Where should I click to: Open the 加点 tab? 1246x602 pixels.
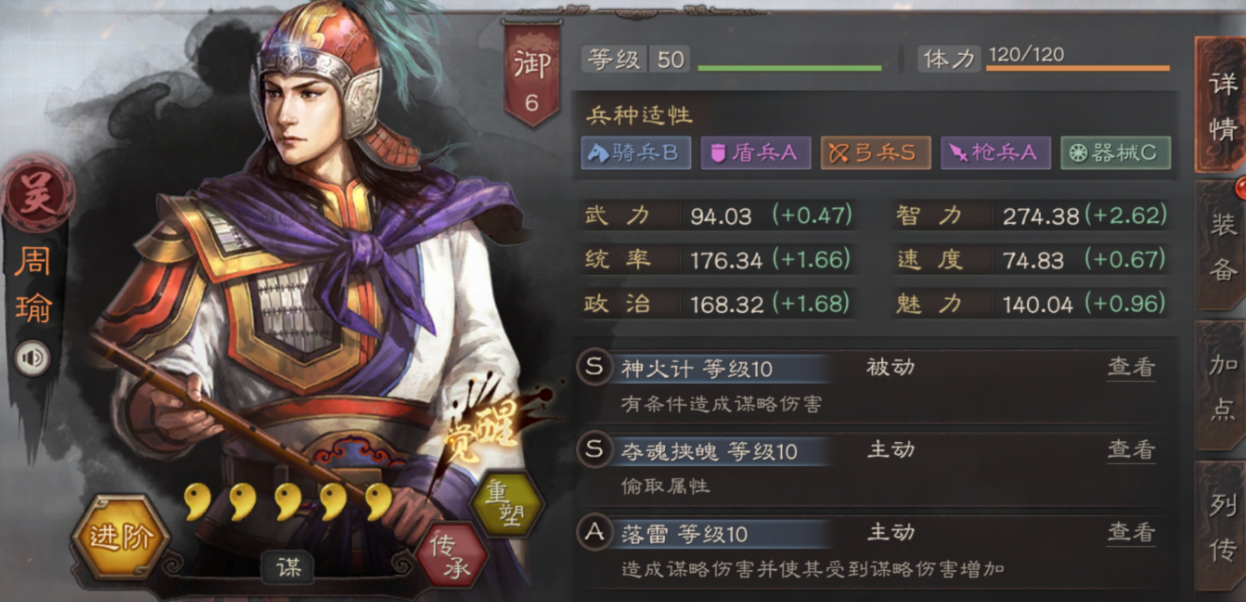pos(1220,388)
